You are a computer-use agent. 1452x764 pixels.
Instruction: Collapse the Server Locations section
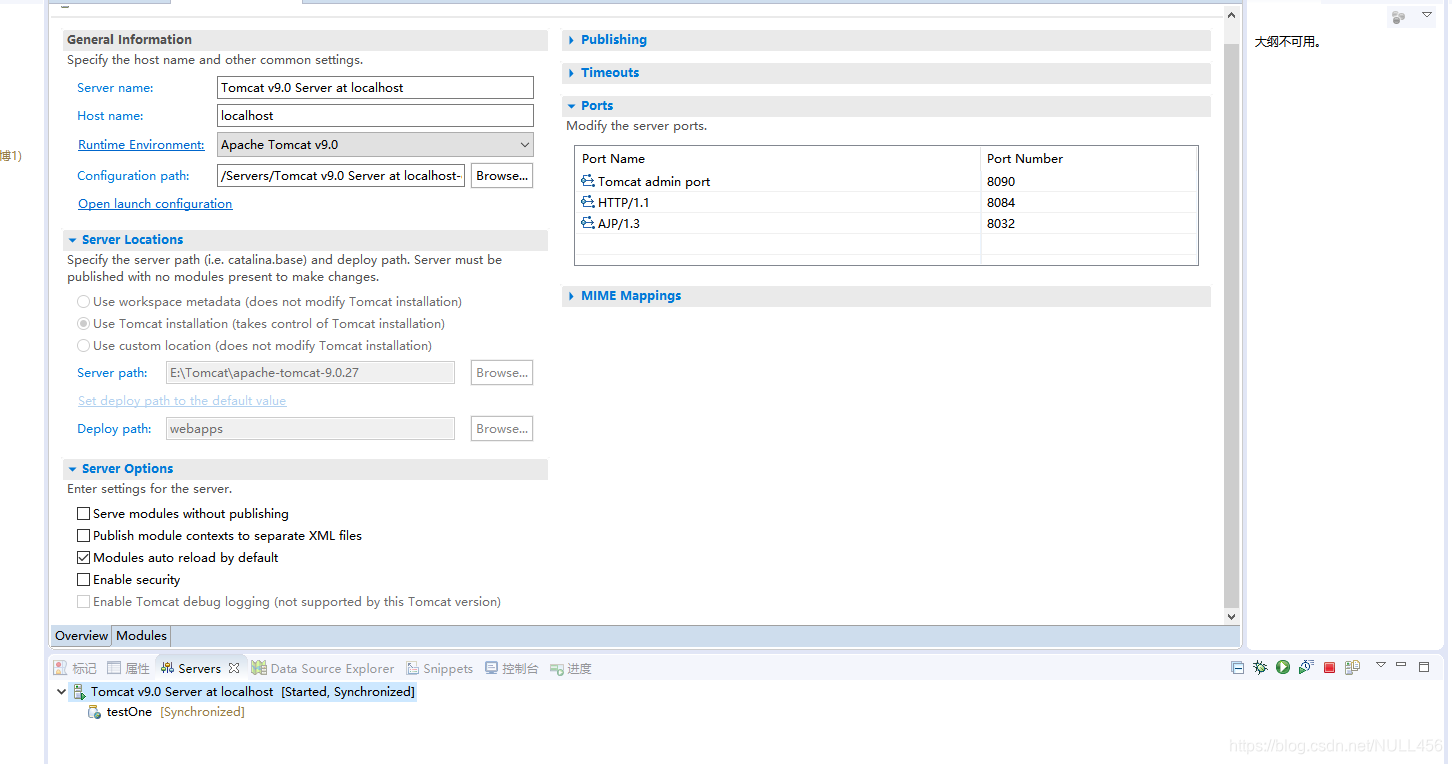click(x=73, y=240)
